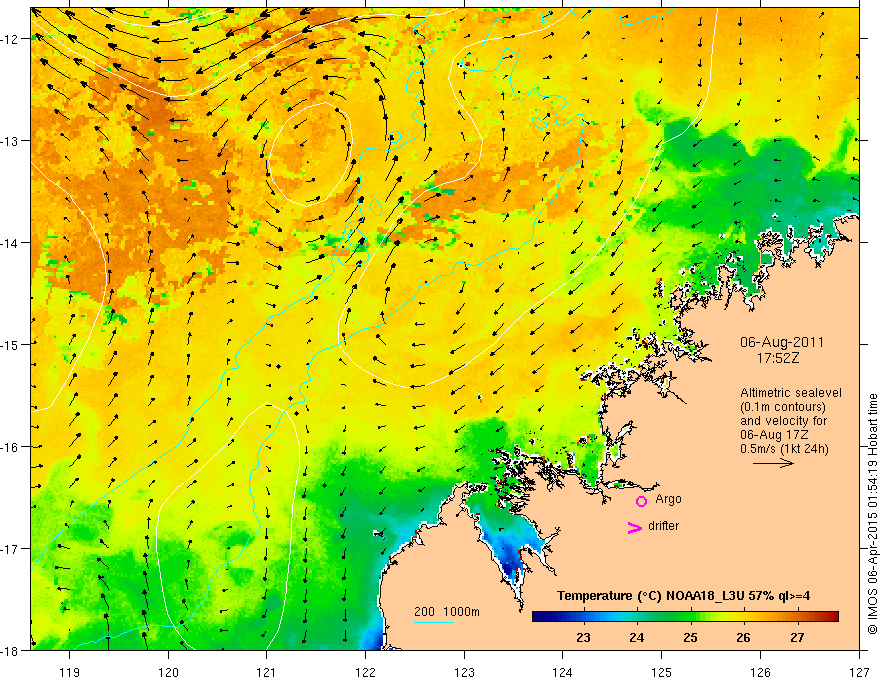Image resolution: width=880 pixels, height=680 pixels.
Task: Click the temperature colorbar near 27 degrees
Action: (x=797, y=617)
